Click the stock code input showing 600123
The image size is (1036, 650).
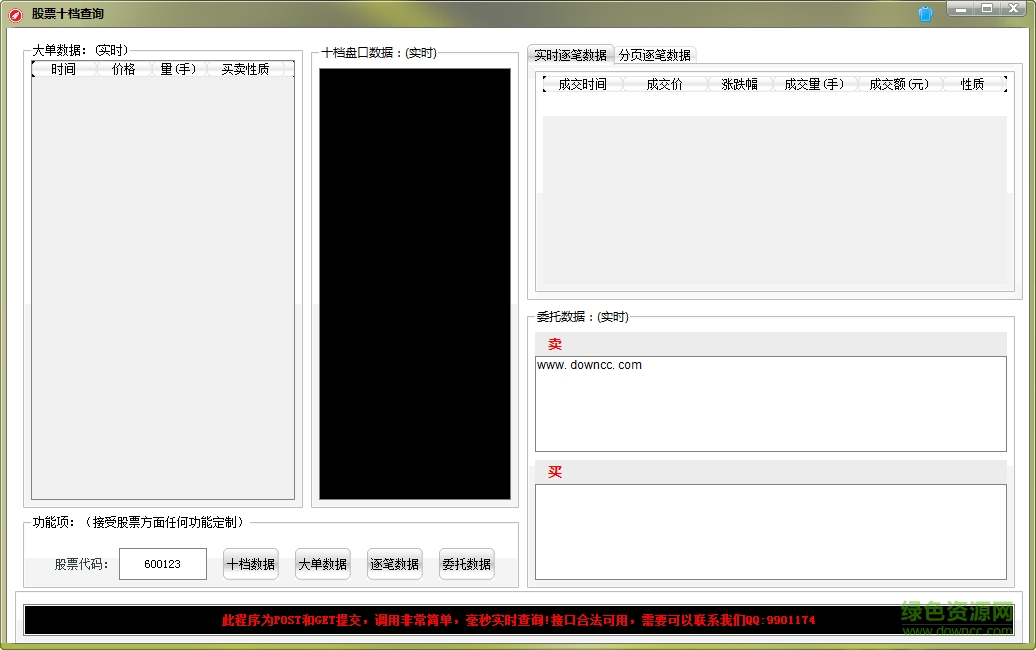[x=162, y=563]
